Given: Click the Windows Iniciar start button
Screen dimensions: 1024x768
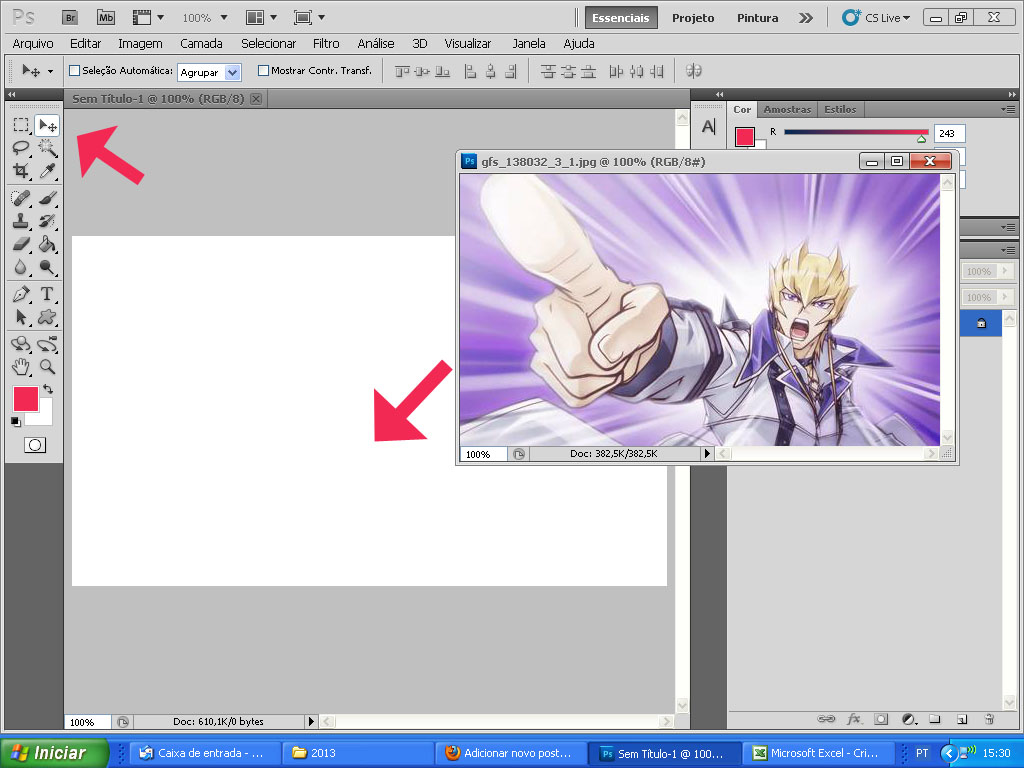Looking at the screenshot, I should click(x=53, y=753).
